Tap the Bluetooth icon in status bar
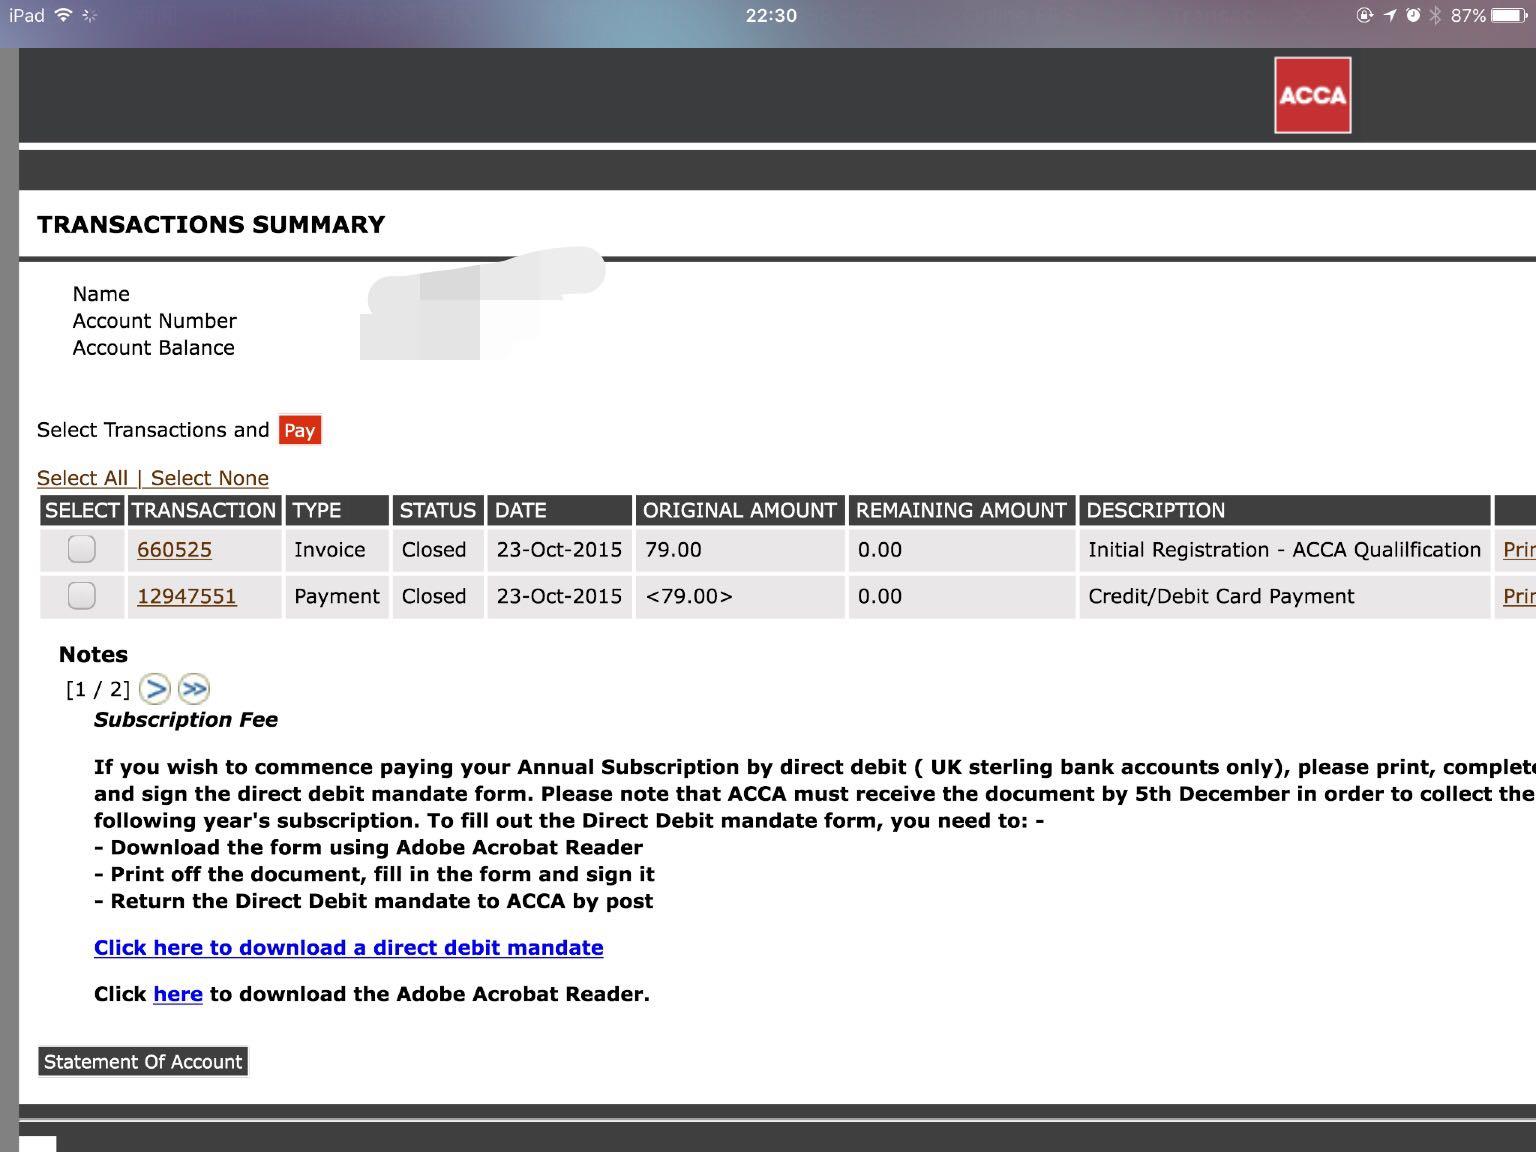 pyautogui.click(x=1435, y=15)
